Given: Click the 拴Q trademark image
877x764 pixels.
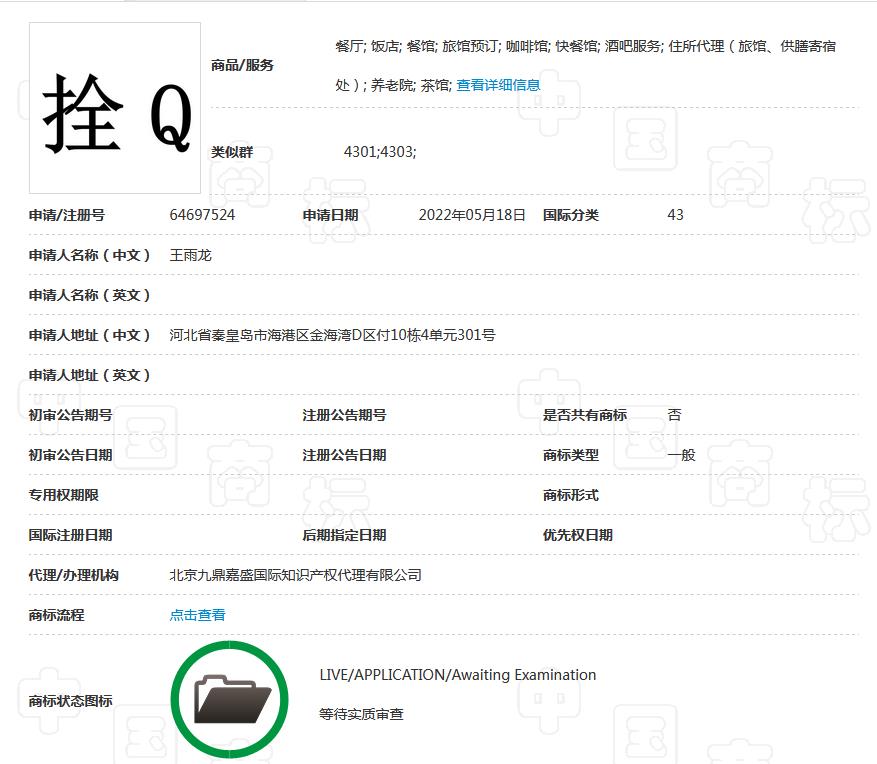Looking at the screenshot, I should click(x=115, y=108).
